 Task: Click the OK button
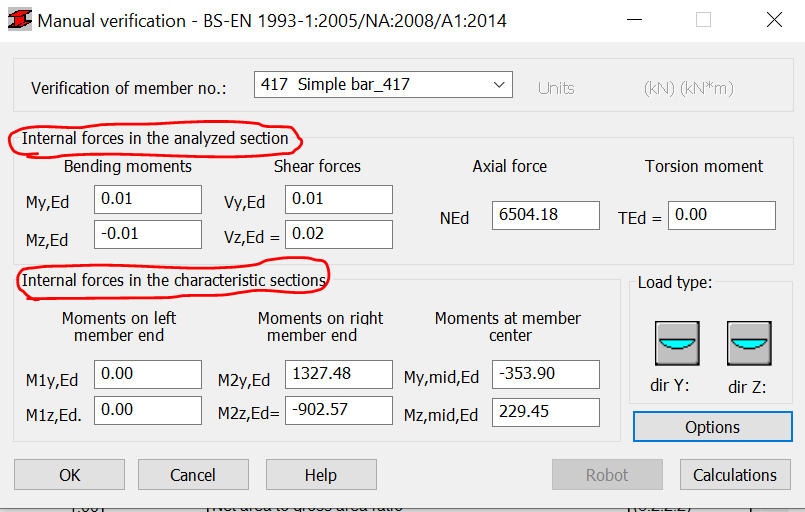tap(69, 475)
